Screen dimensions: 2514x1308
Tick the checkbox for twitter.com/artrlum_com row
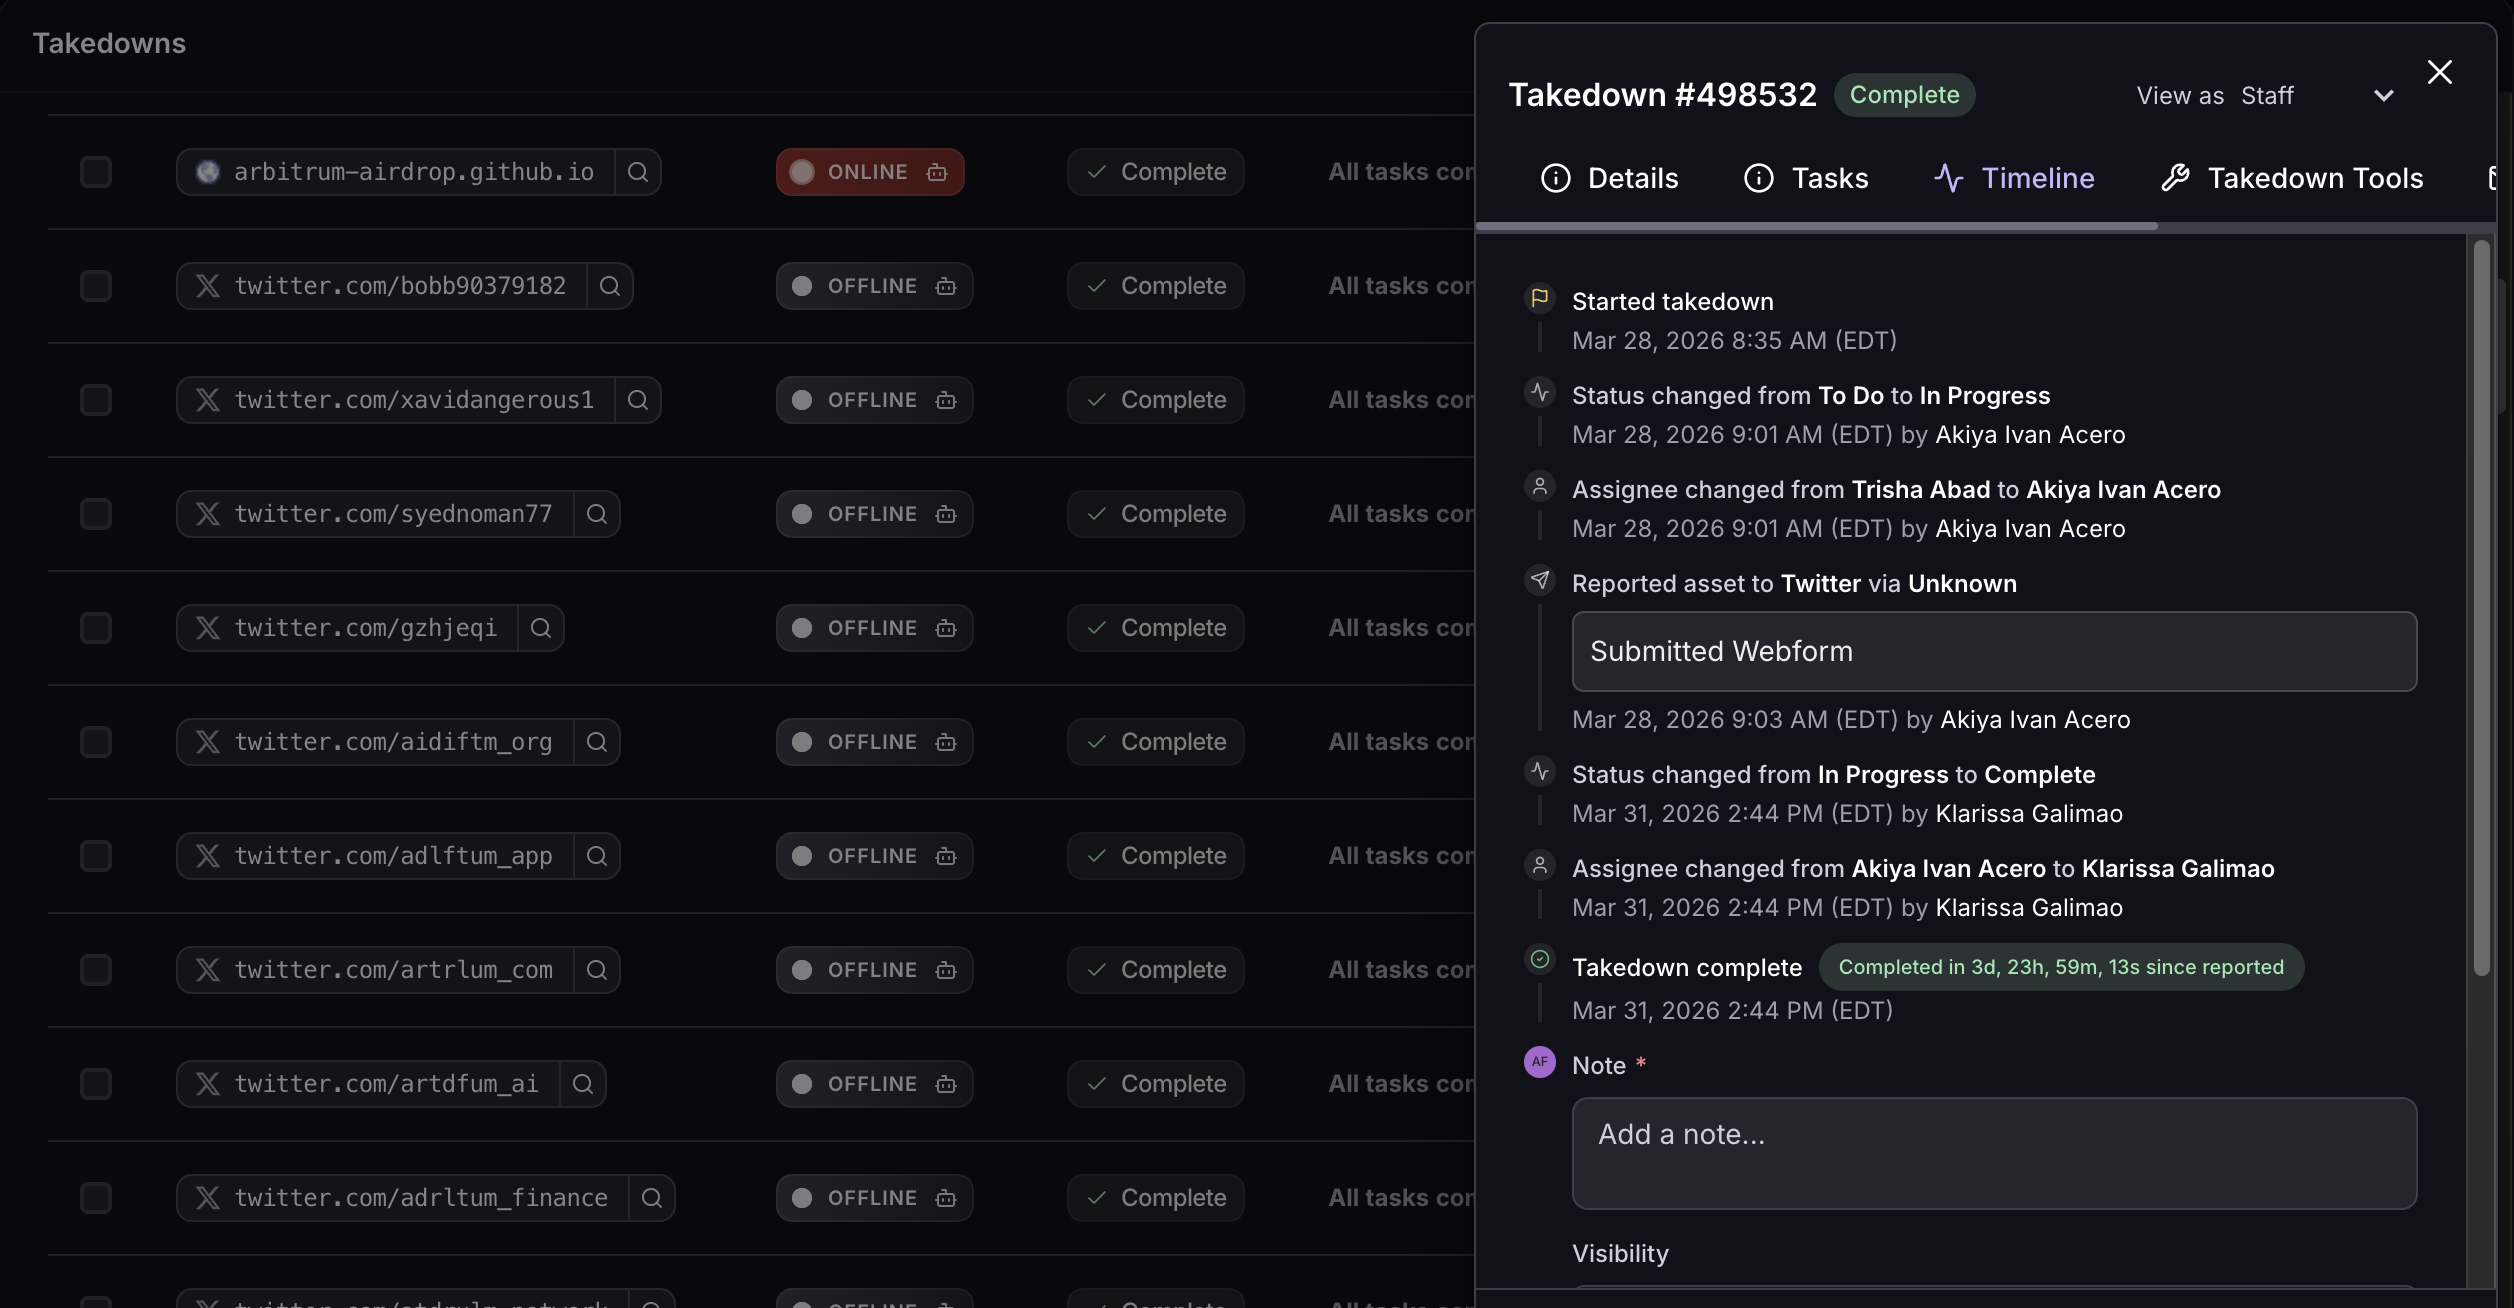click(x=96, y=970)
